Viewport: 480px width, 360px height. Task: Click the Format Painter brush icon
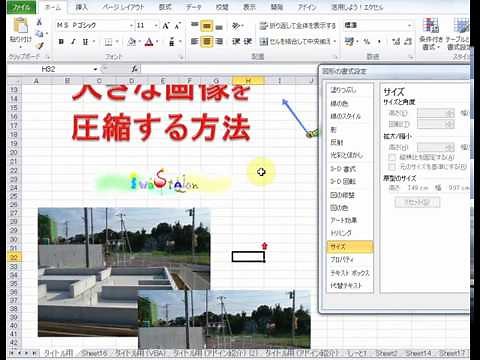click(x=40, y=45)
